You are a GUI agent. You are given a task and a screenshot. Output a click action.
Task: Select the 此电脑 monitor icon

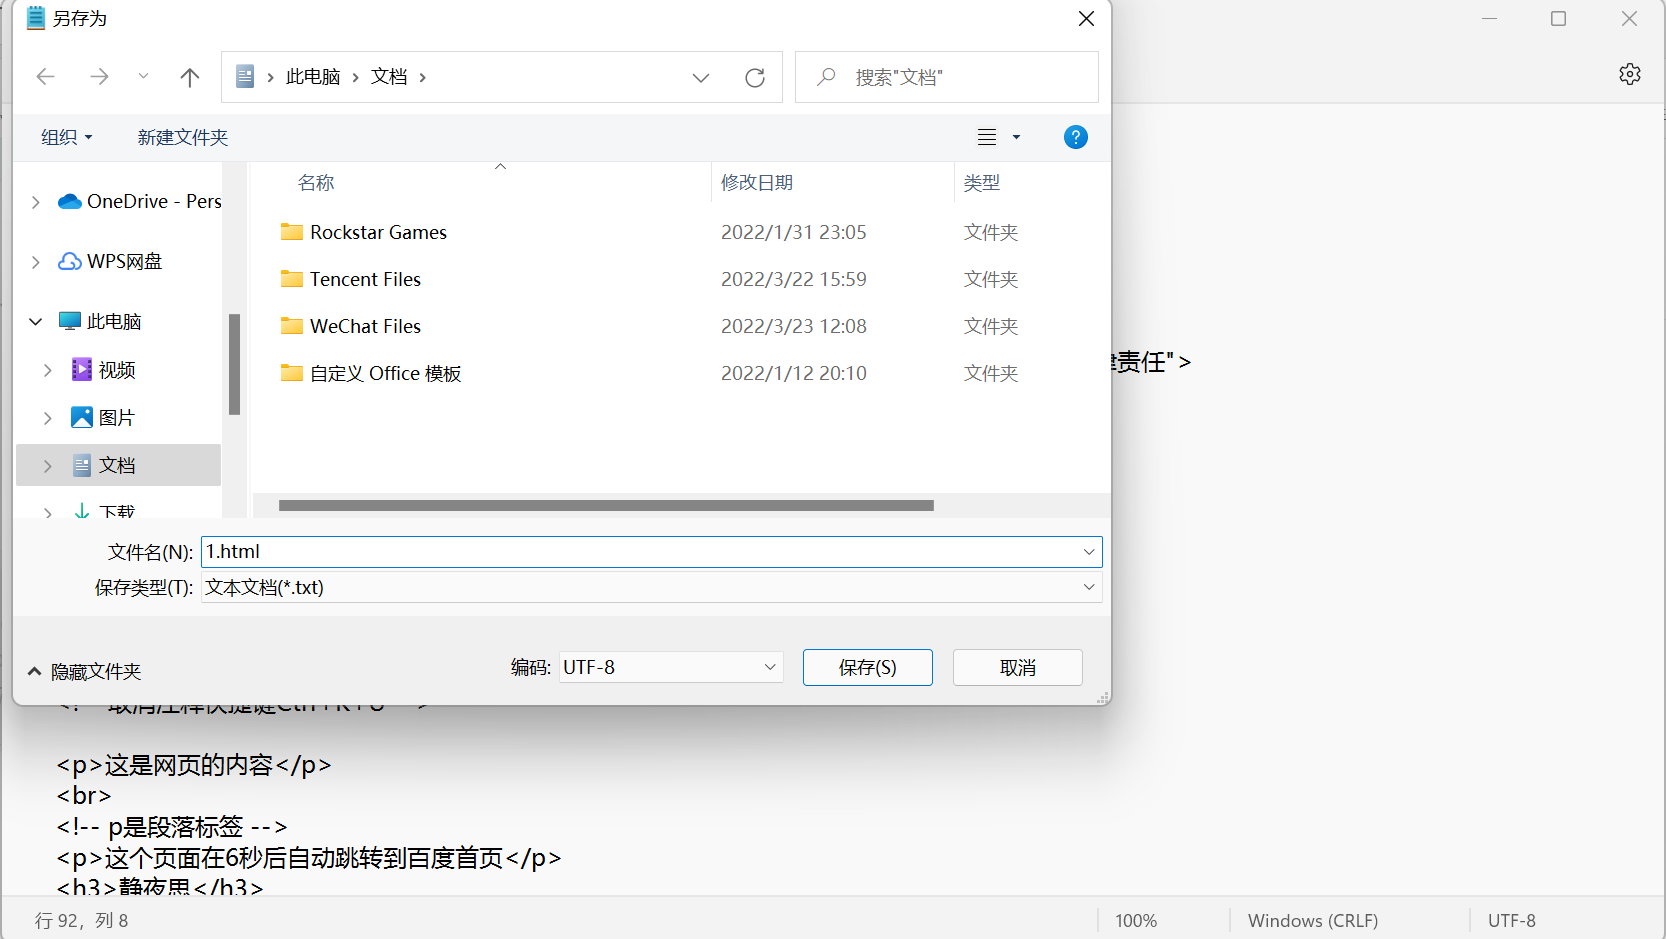(x=70, y=321)
